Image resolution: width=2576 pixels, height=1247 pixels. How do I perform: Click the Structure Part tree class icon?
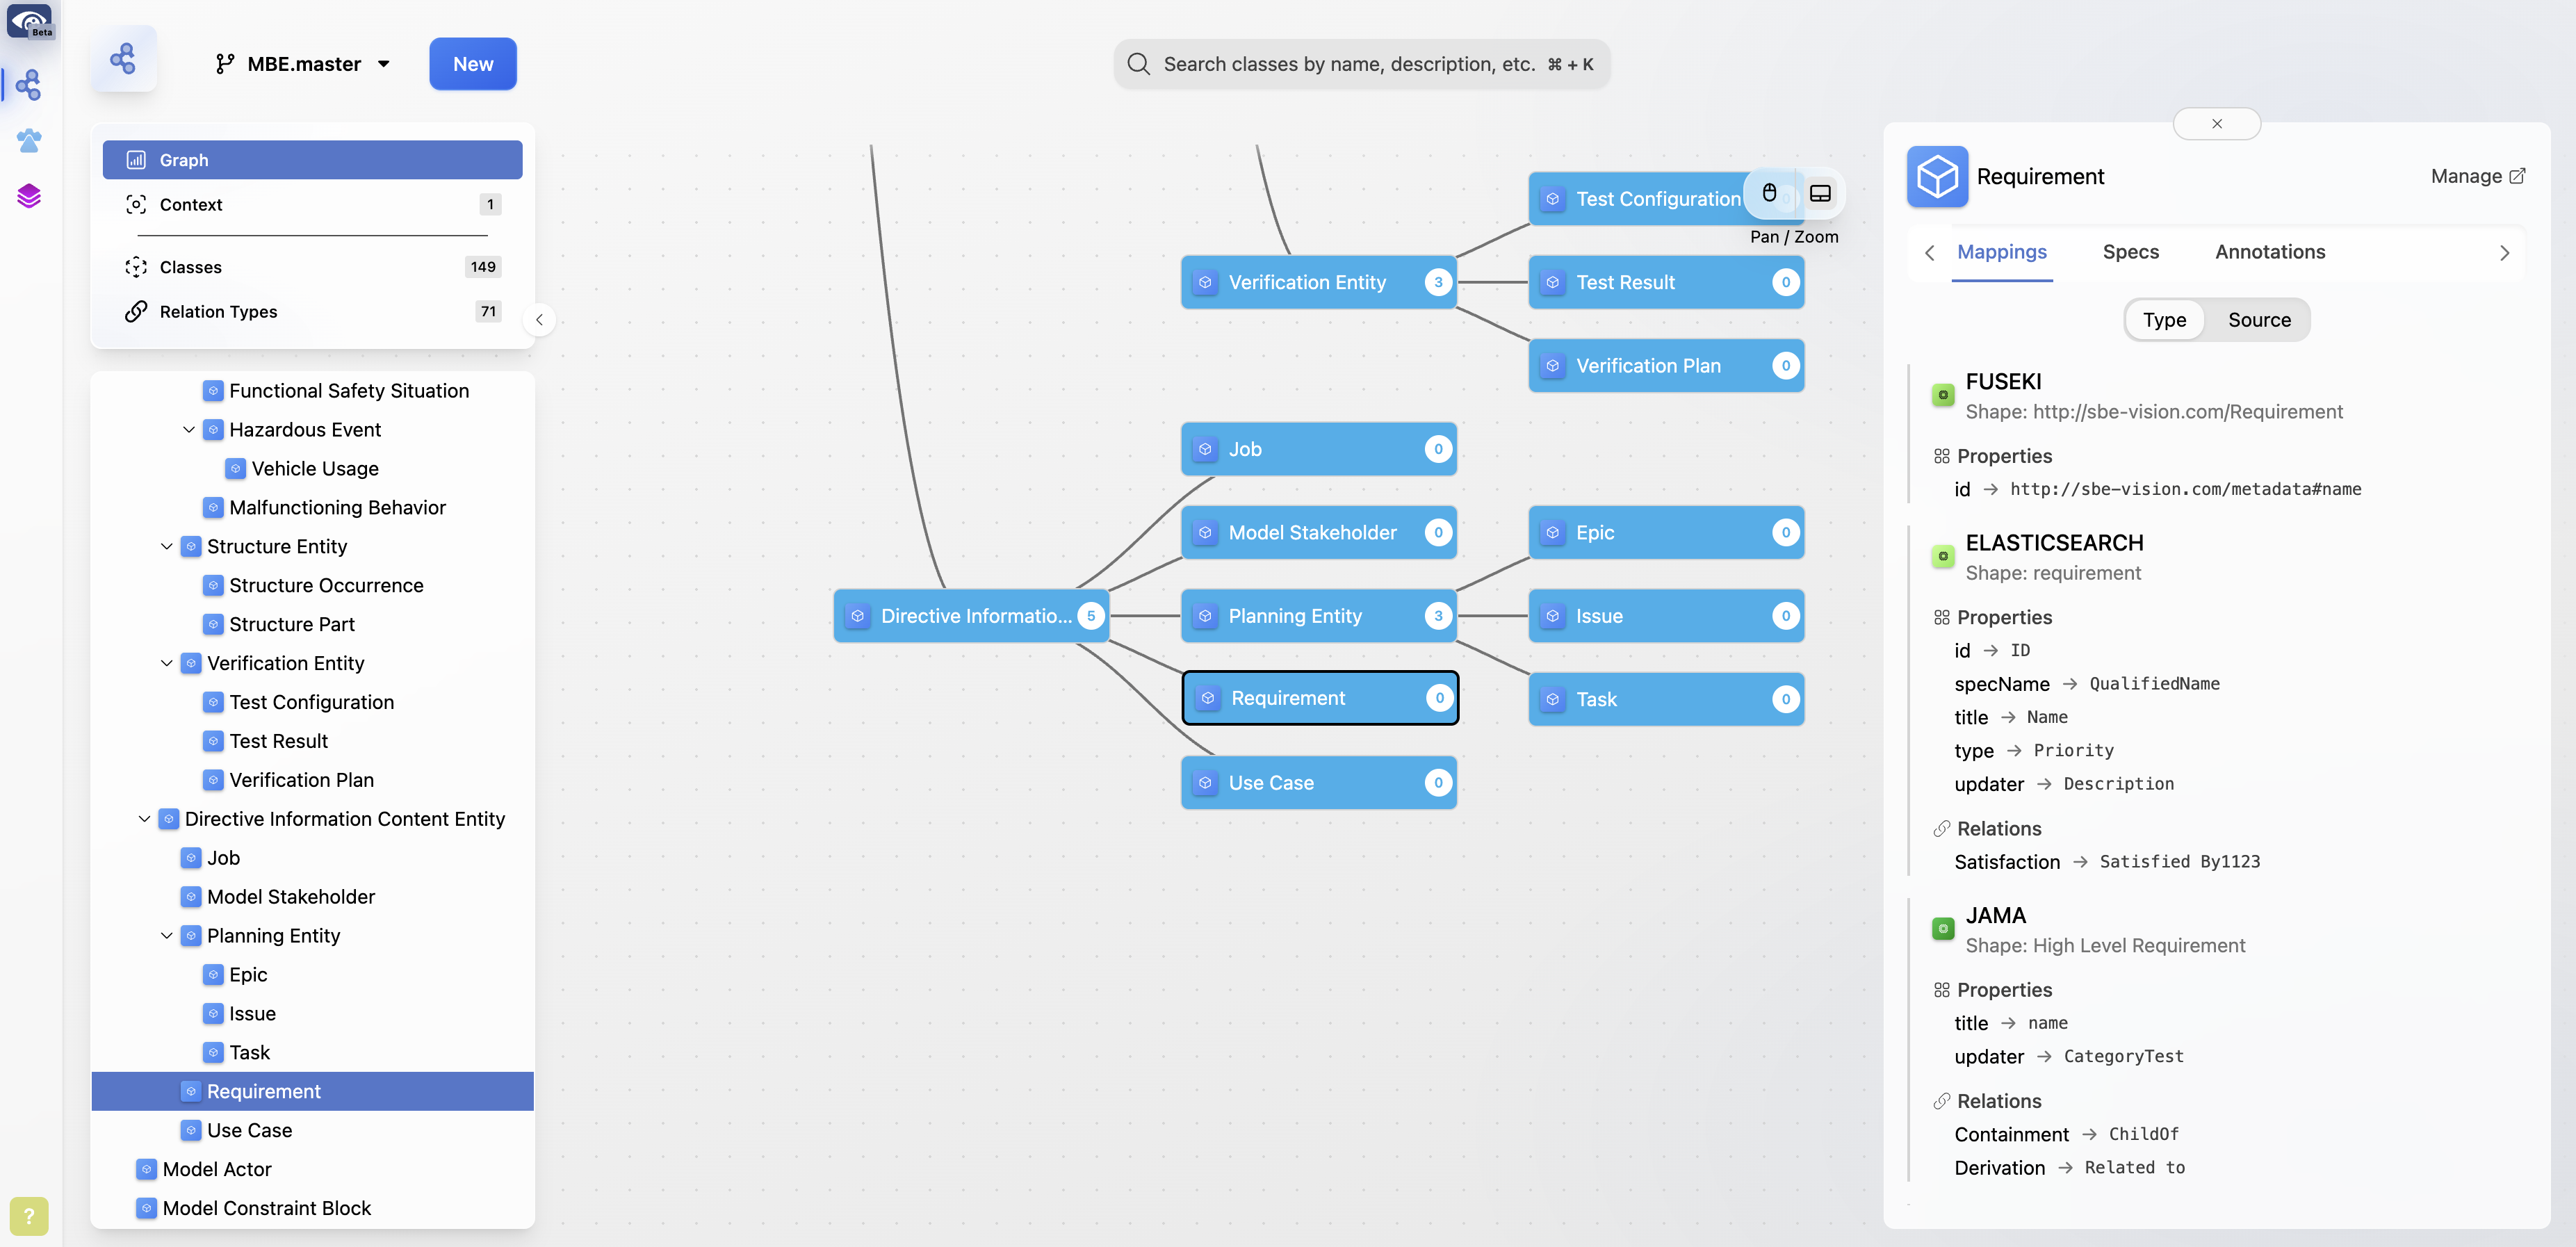213,624
